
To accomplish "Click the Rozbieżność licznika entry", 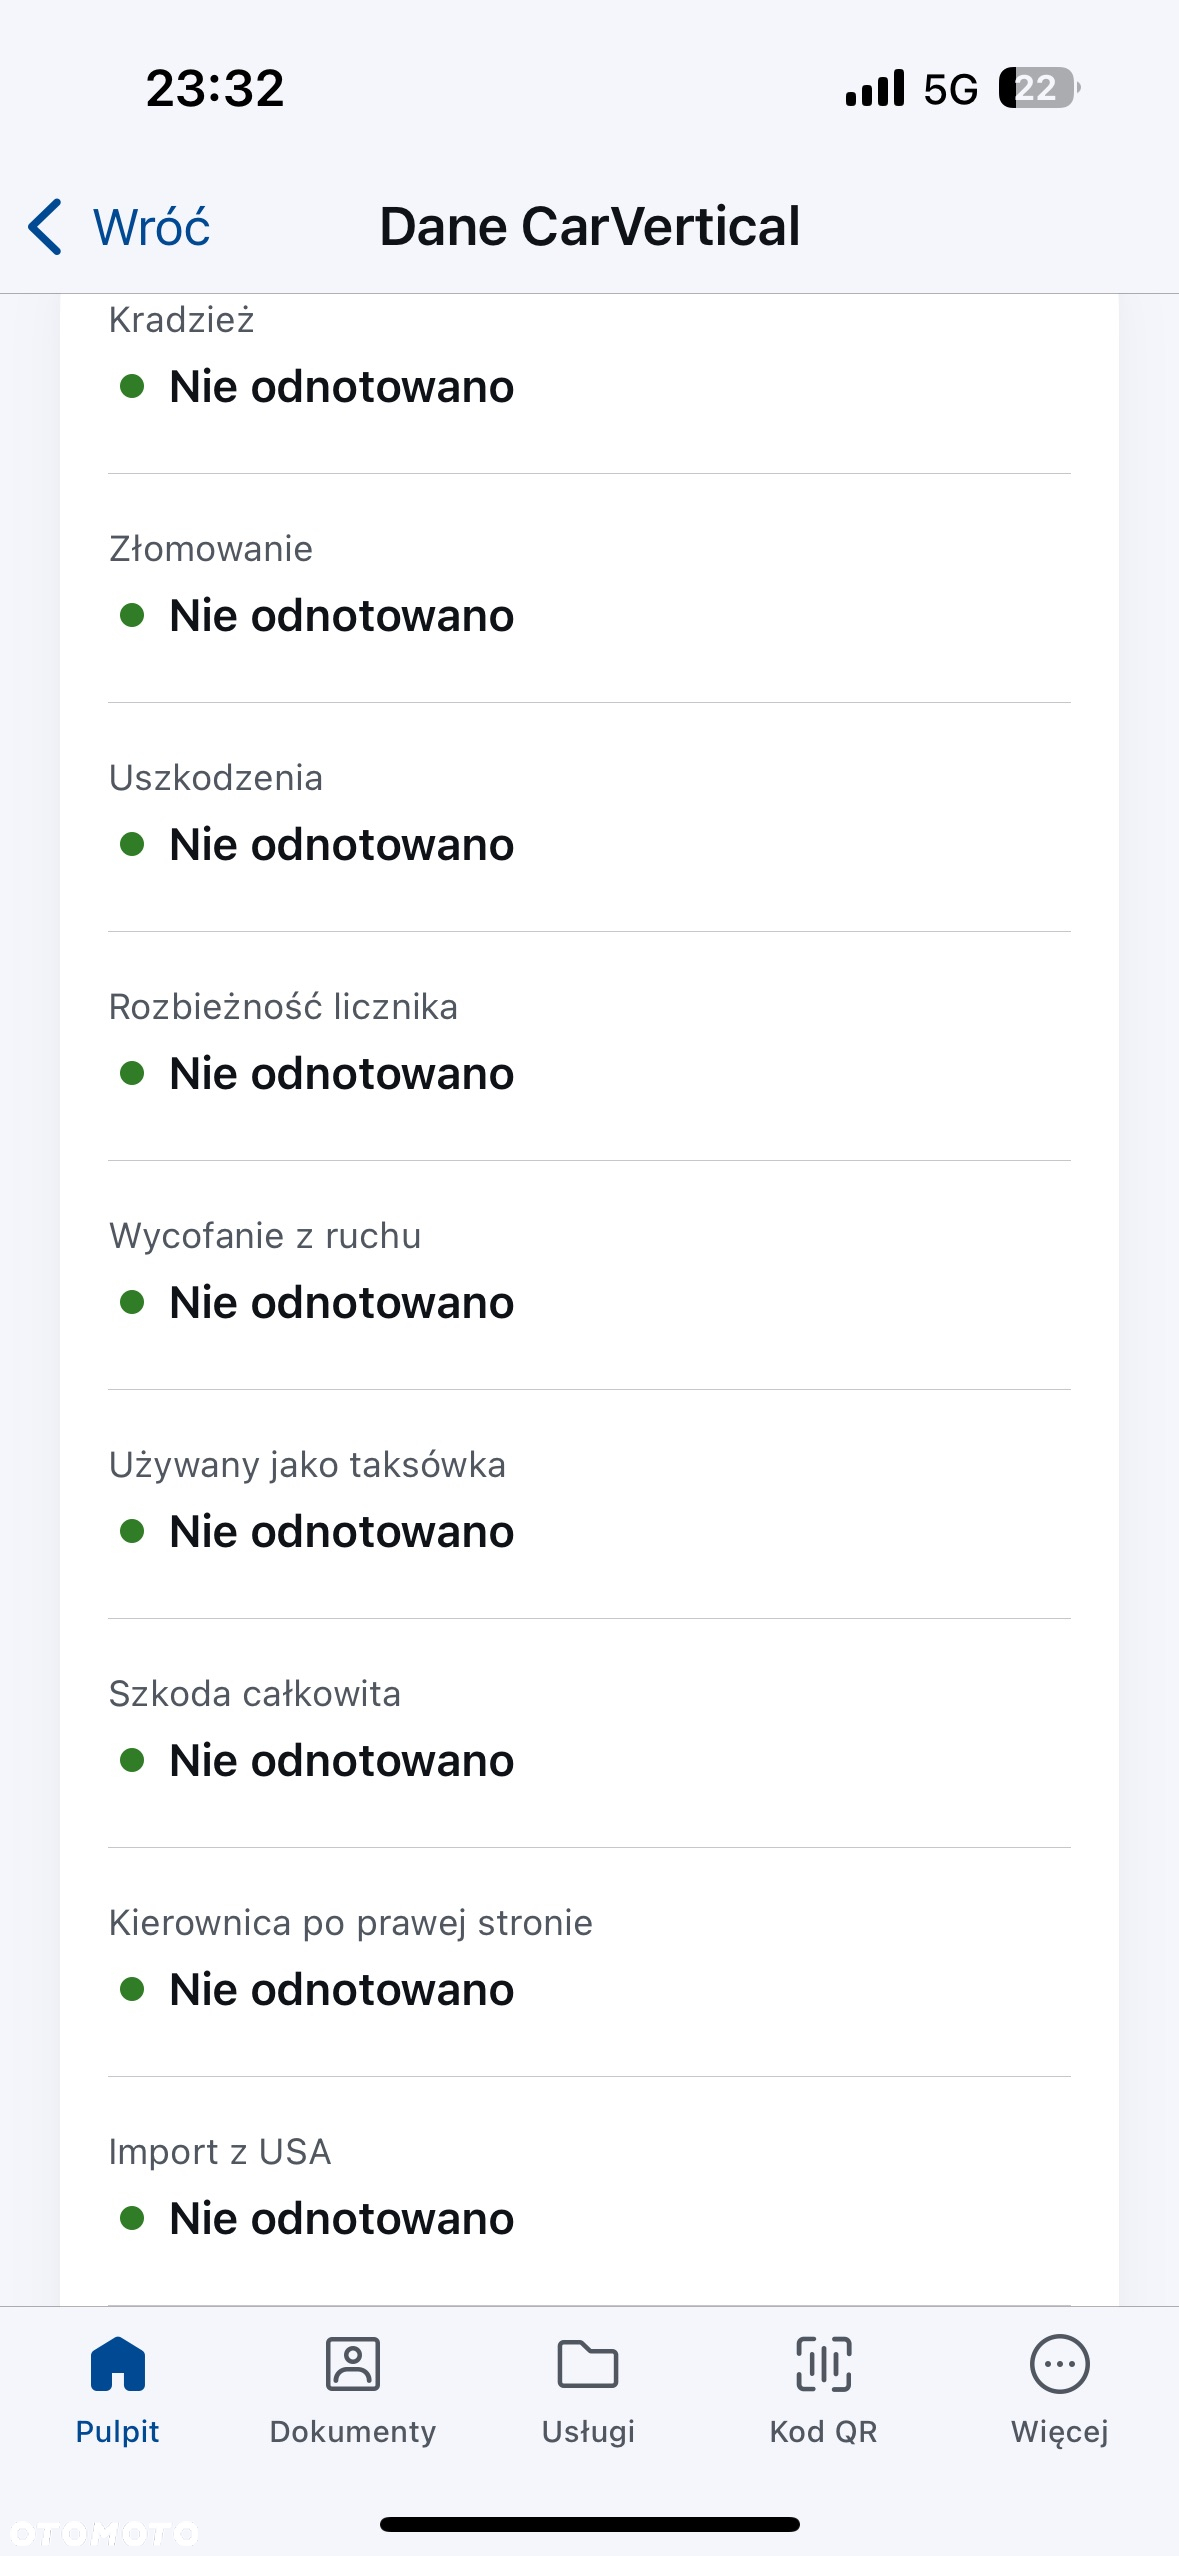I will click(589, 1047).
